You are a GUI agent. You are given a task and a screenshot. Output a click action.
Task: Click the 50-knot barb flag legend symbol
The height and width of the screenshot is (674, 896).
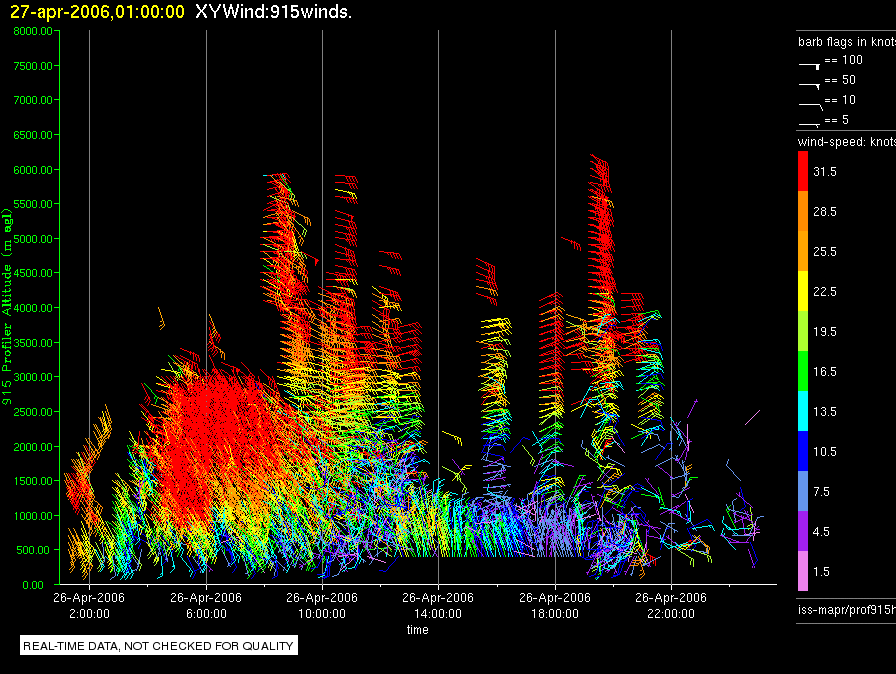pos(809,86)
